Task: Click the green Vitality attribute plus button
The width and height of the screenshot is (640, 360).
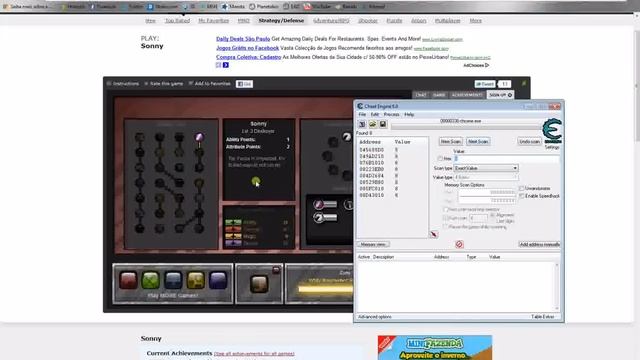Action: click(x=233, y=222)
